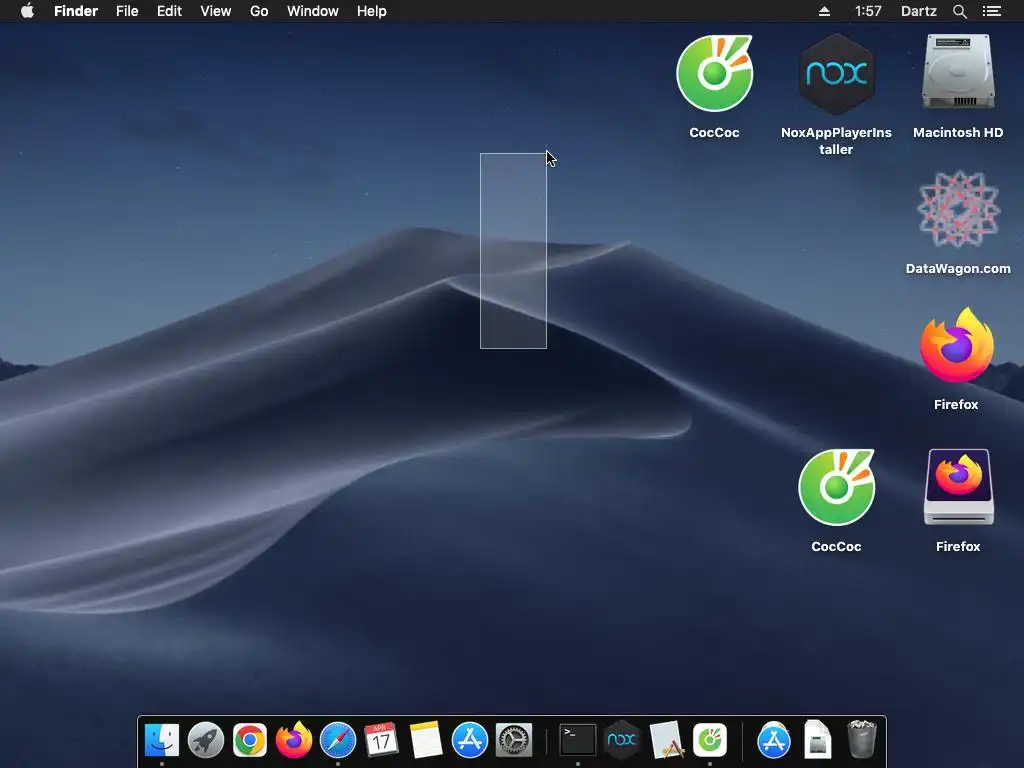This screenshot has height=768, width=1024.
Task: Click the 1:57 clock in menu bar
Action: pyautogui.click(x=868, y=11)
